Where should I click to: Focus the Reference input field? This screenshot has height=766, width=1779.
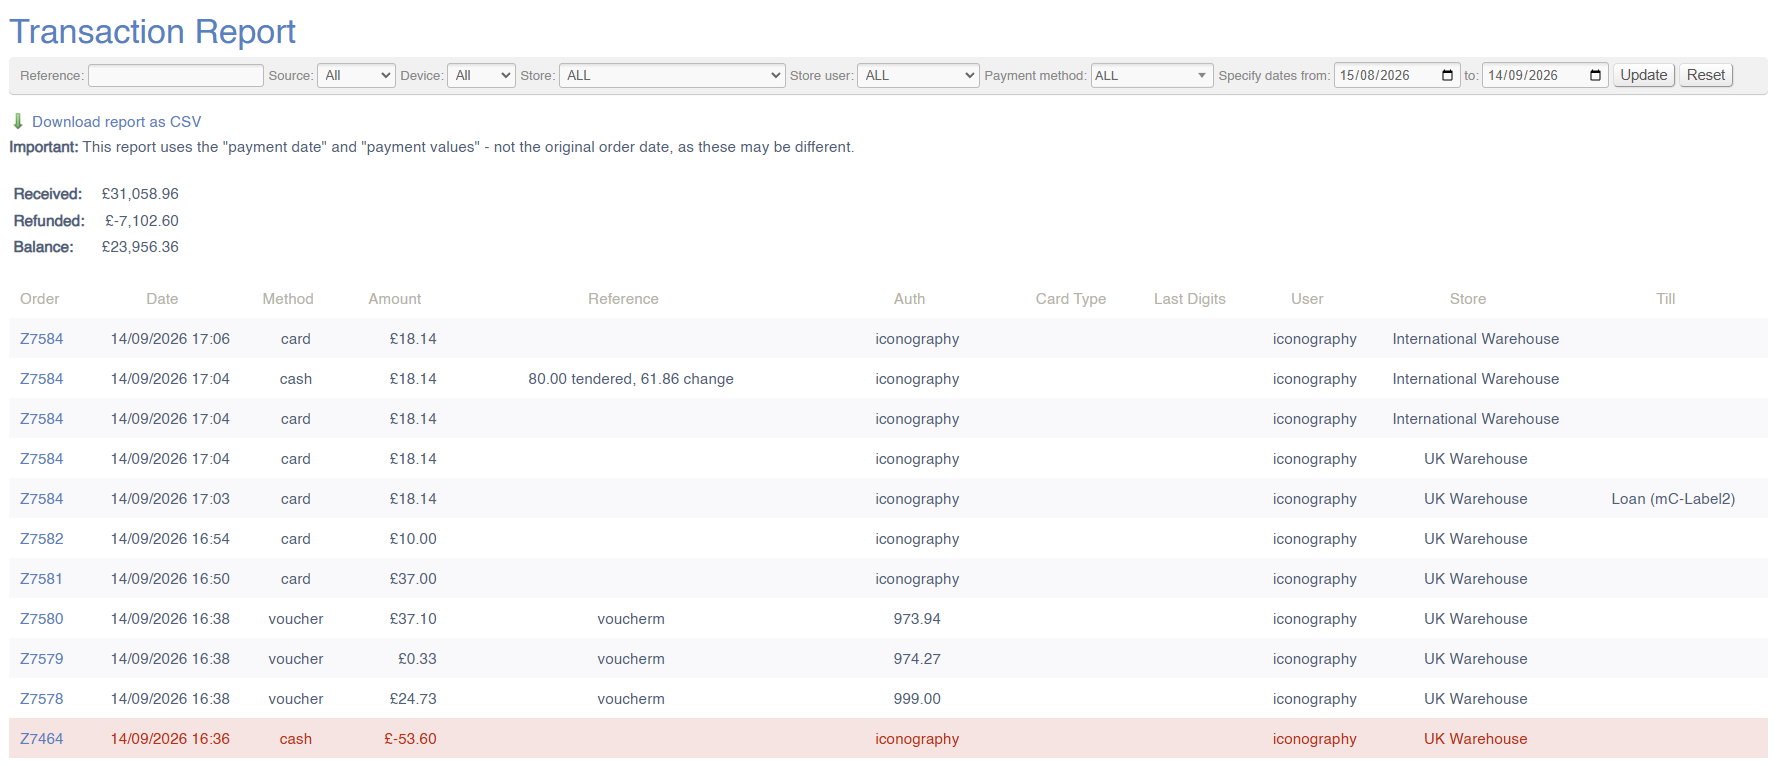pyautogui.click(x=176, y=75)
